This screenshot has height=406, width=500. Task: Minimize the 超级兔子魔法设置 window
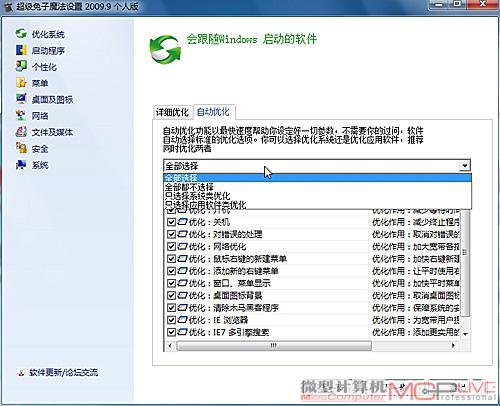[440, 5]
